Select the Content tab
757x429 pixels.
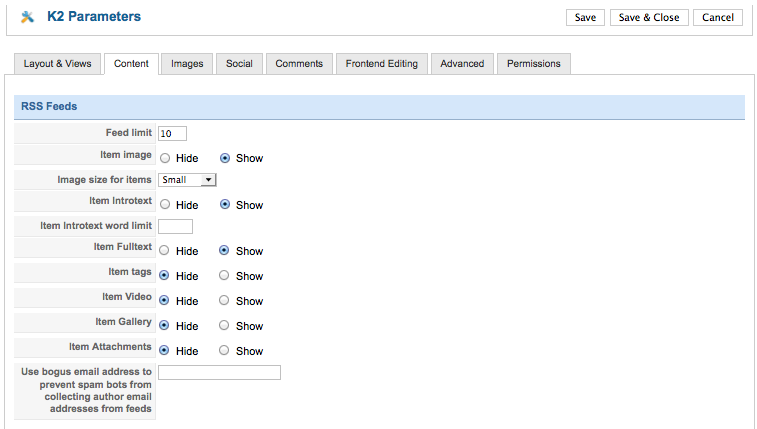coord(131,64)
